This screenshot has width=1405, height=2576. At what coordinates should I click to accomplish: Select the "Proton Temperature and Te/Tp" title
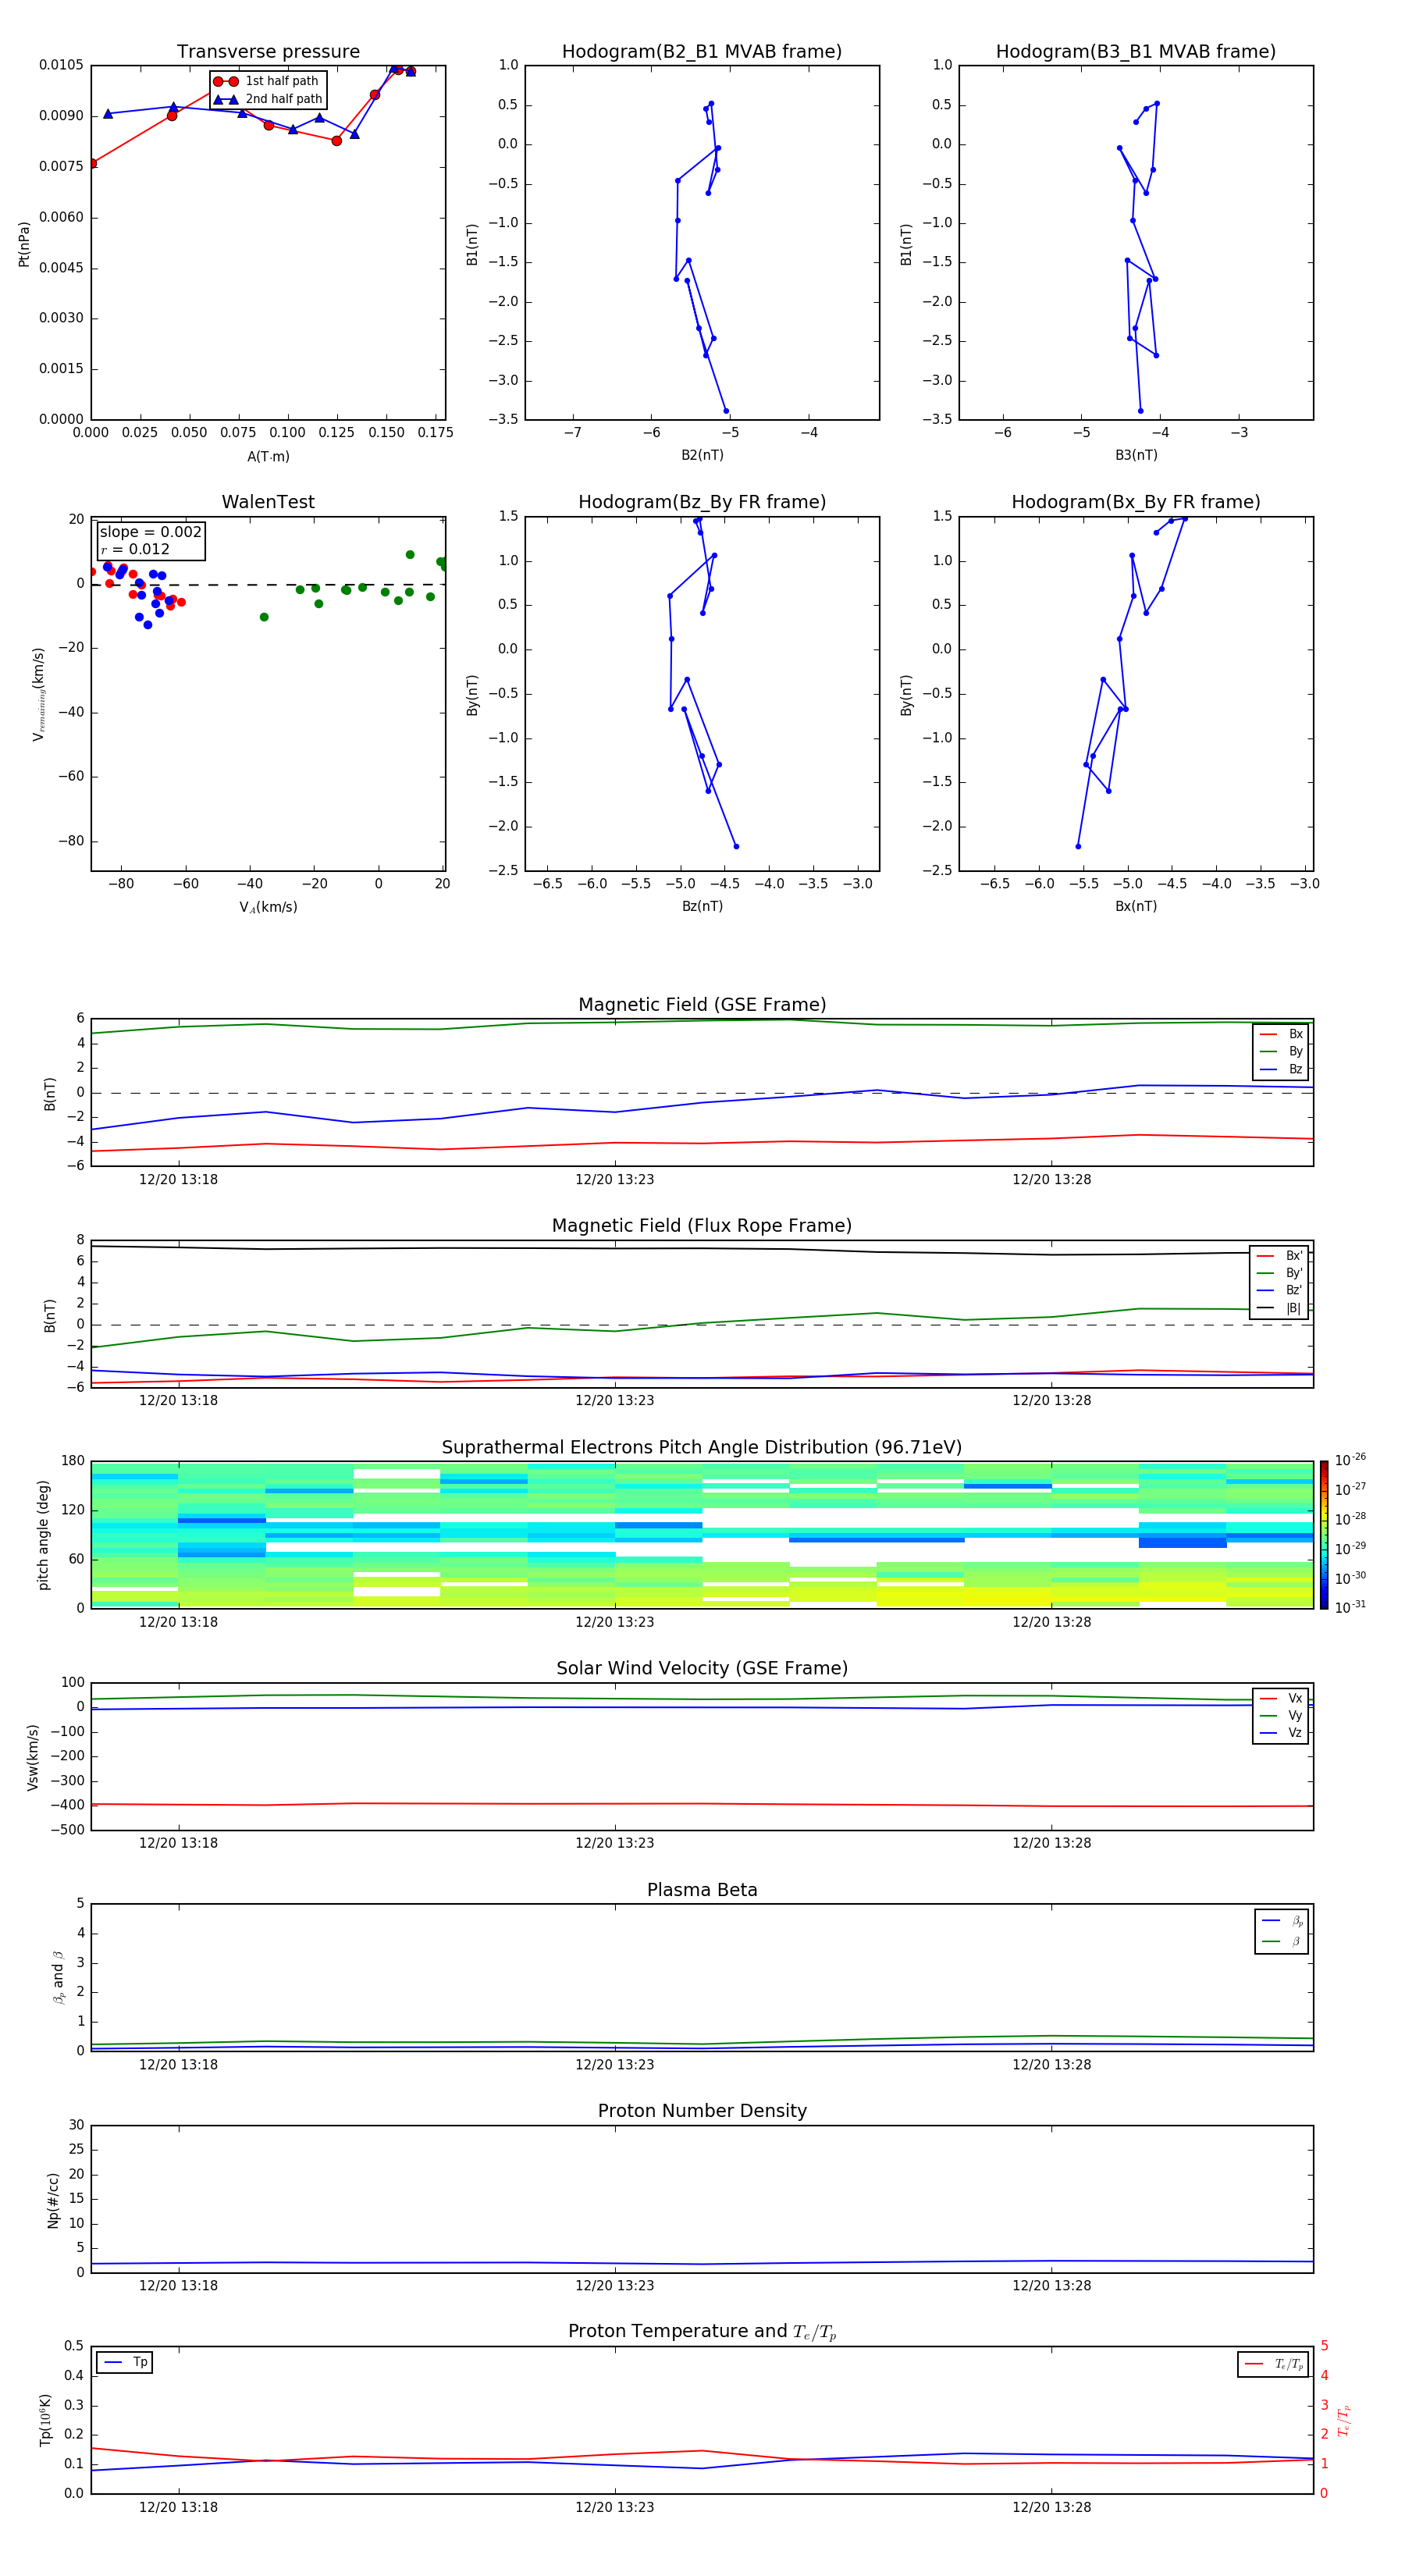702,2332
